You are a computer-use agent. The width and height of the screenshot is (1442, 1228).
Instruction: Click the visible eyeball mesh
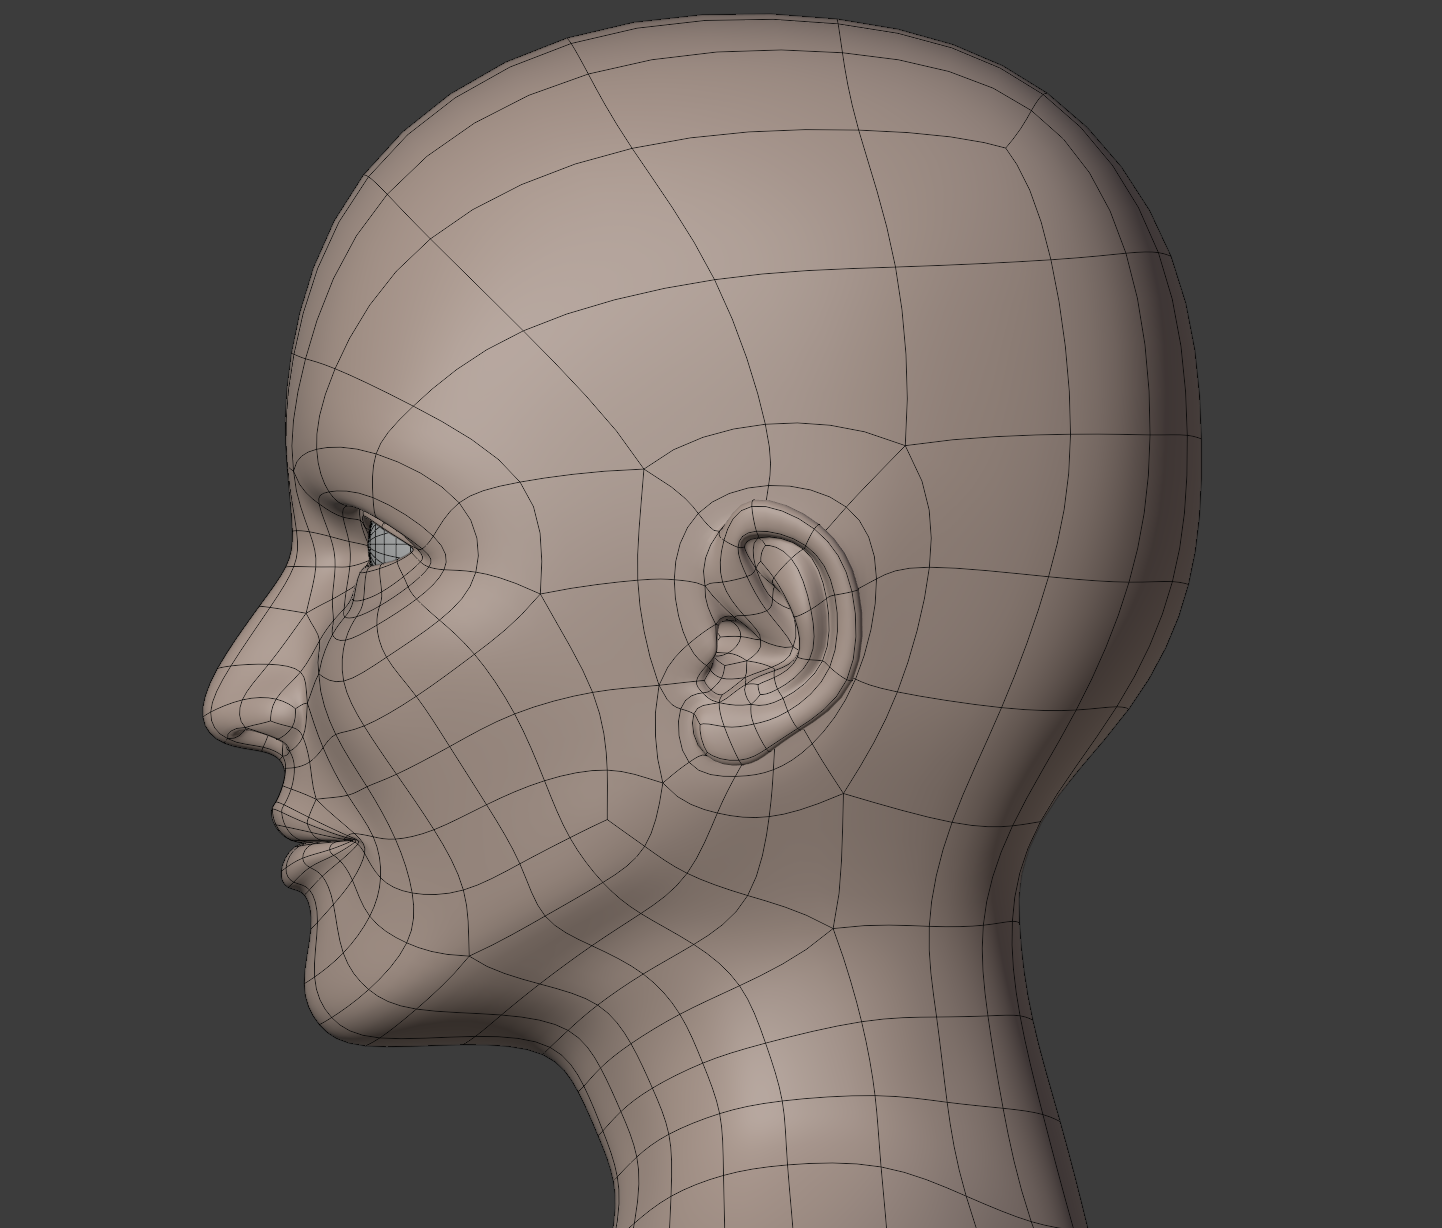tap(384, 546)
